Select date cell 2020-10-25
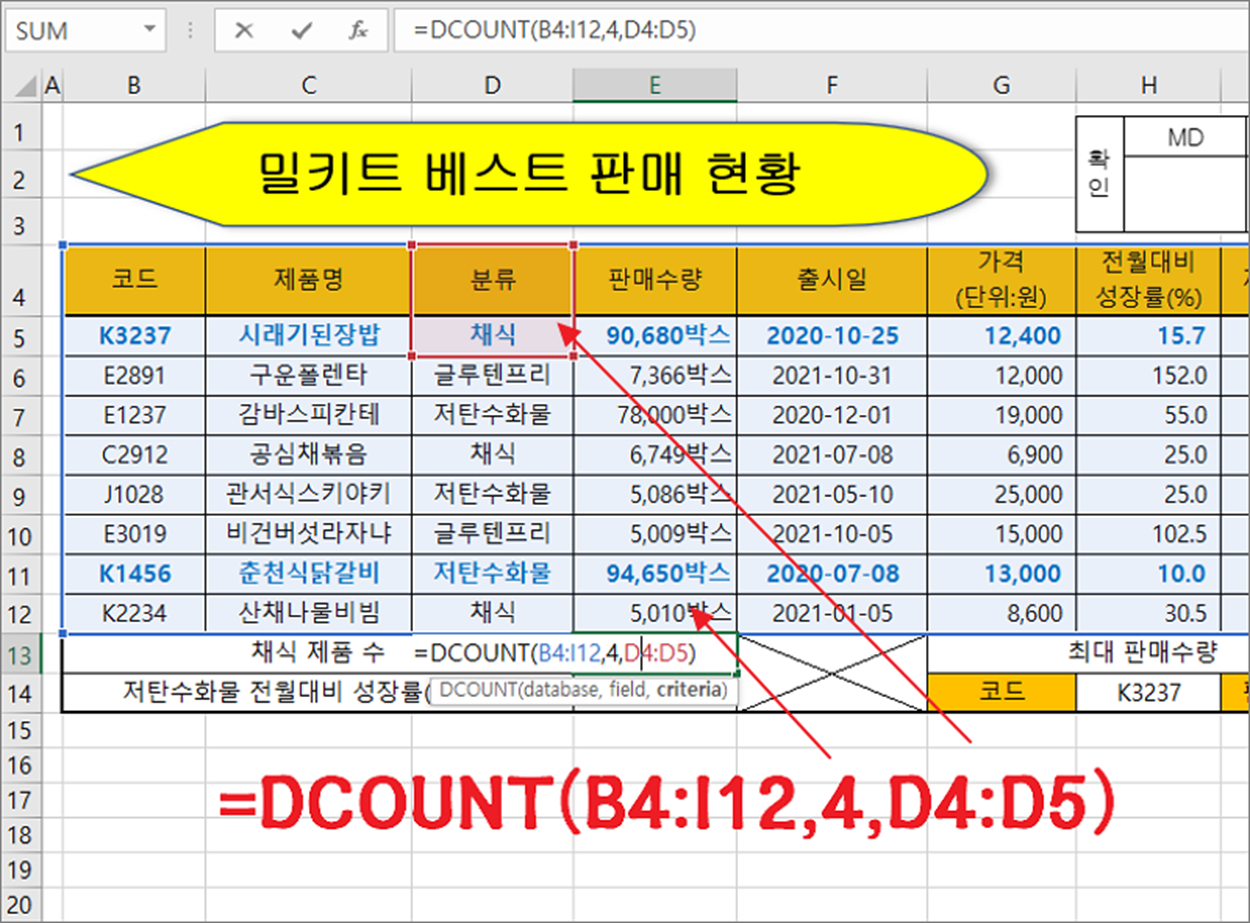This screenshot has height=923, width=1250. click(832, 337)
